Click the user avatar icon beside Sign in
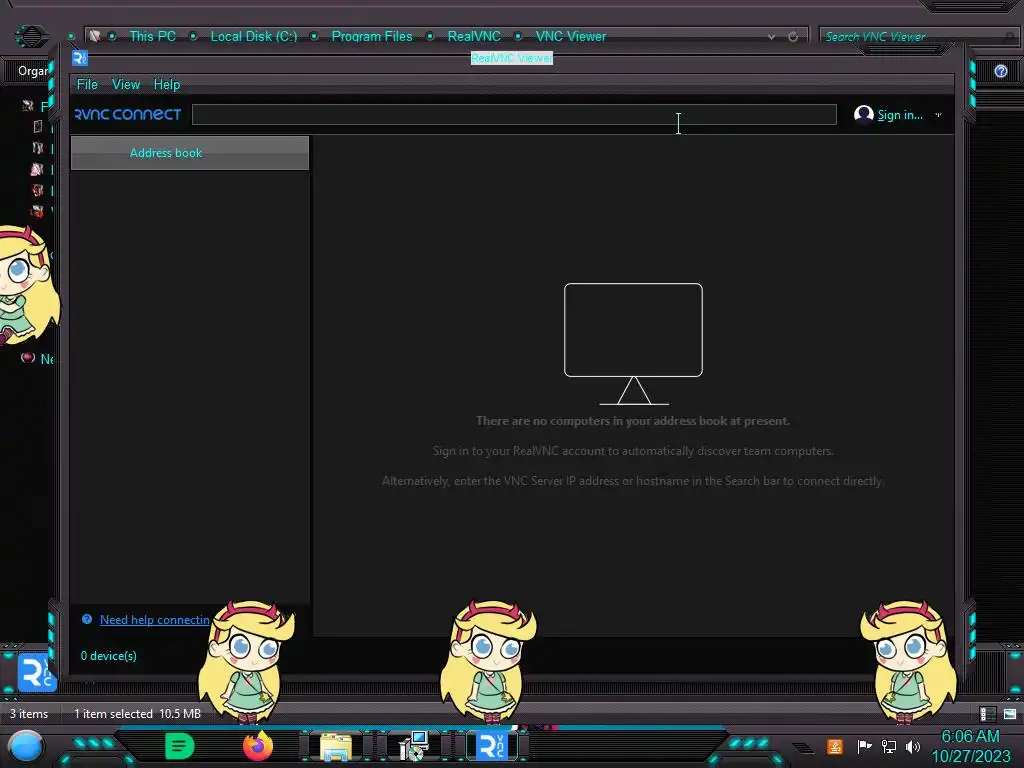The height and width of the screenshot is (768, 1024). point(863,114)
